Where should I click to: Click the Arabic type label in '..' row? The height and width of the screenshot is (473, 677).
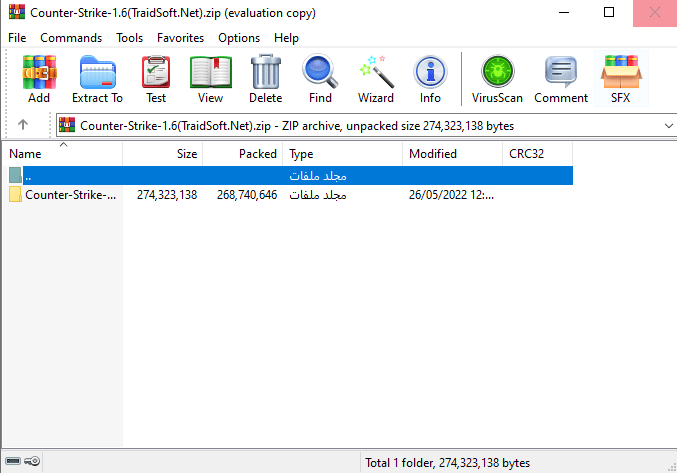(x=318, y=176)
